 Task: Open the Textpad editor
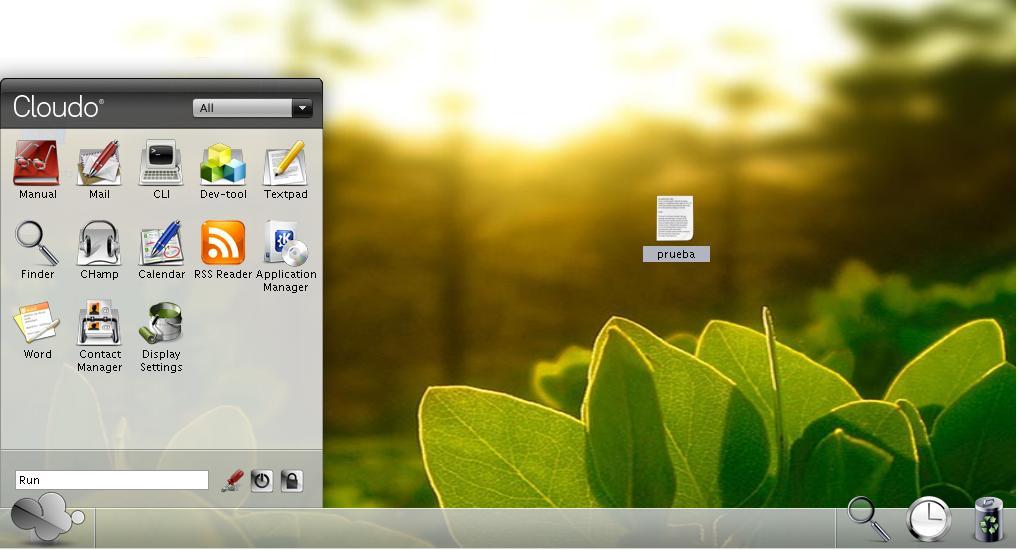coord(285,165)
